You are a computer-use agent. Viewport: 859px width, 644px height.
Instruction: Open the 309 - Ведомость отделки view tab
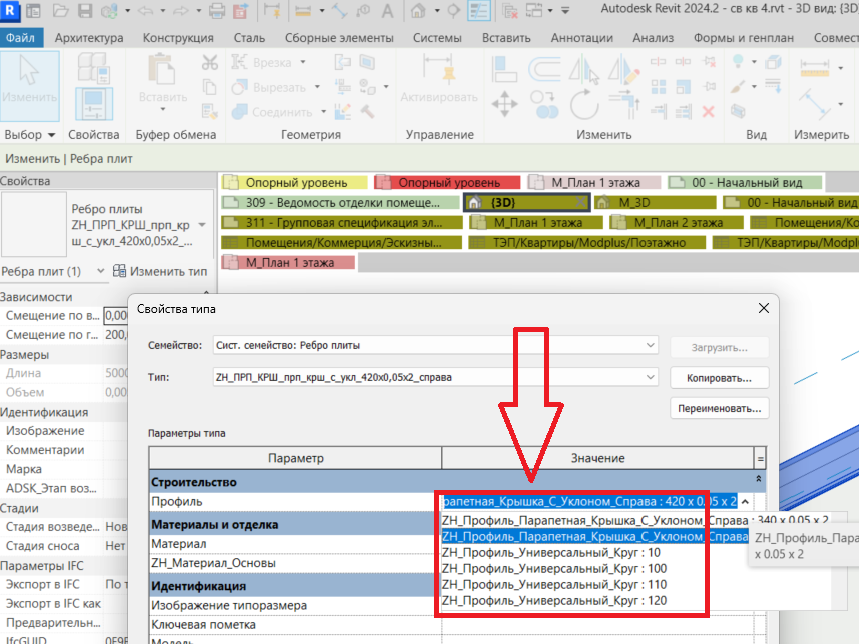point(340,203)
